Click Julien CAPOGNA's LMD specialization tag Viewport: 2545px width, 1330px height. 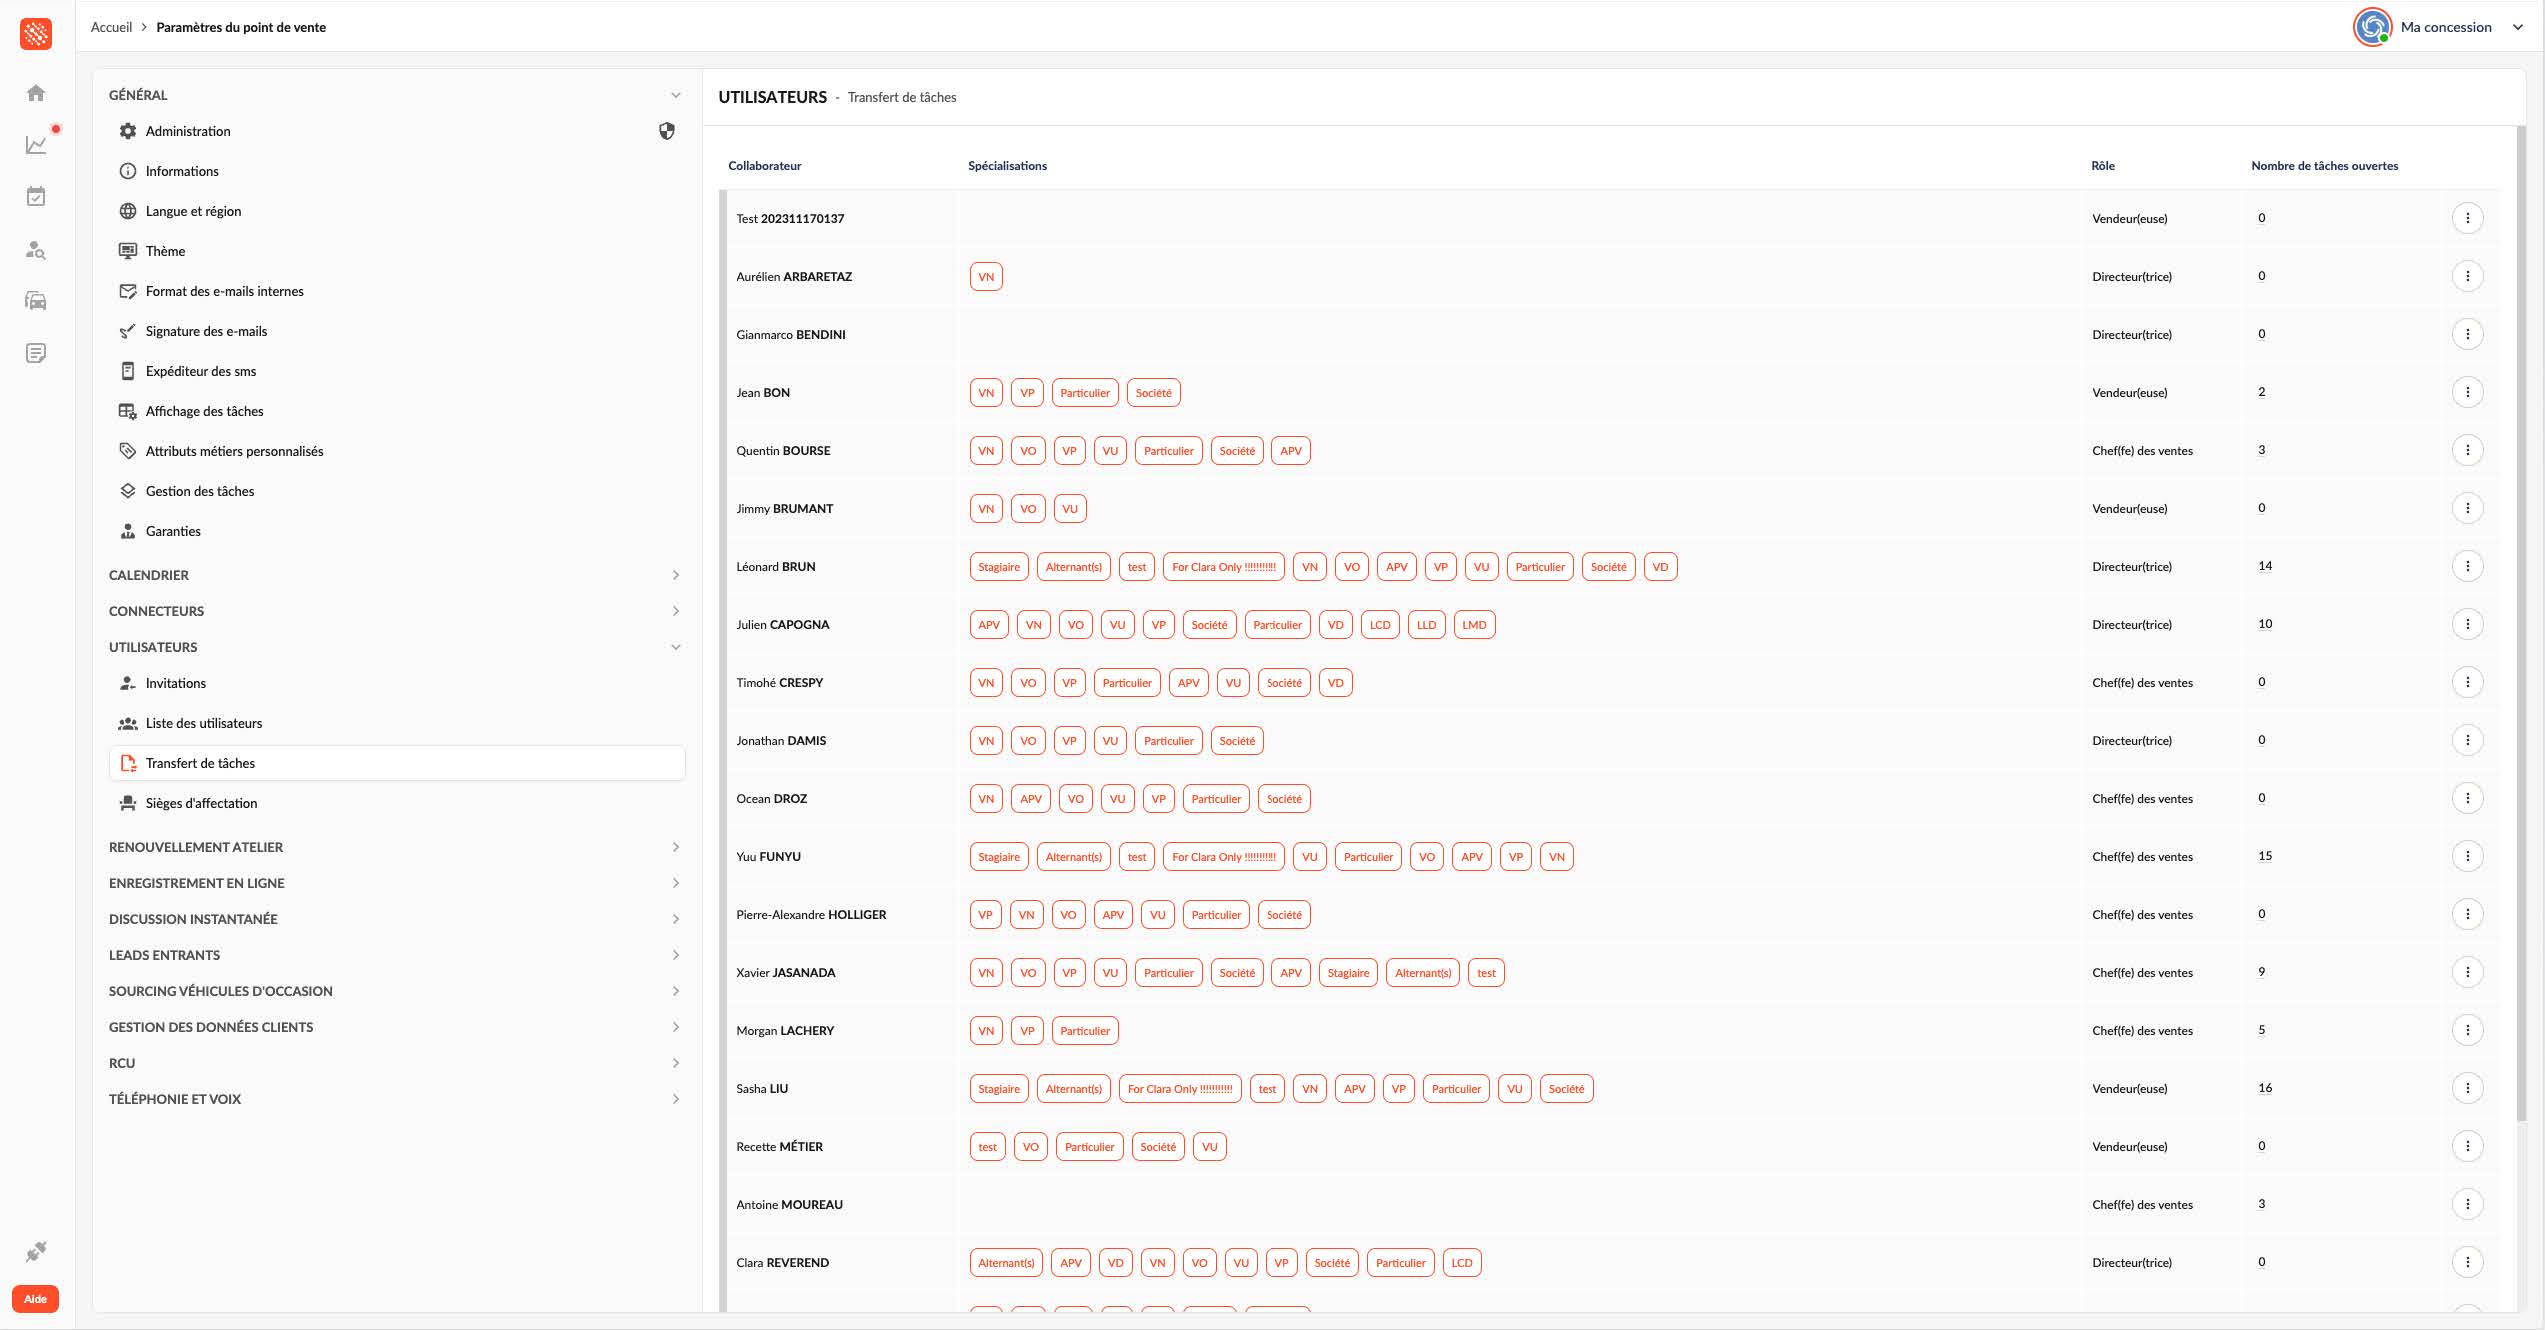click(x=1474, y=625)
